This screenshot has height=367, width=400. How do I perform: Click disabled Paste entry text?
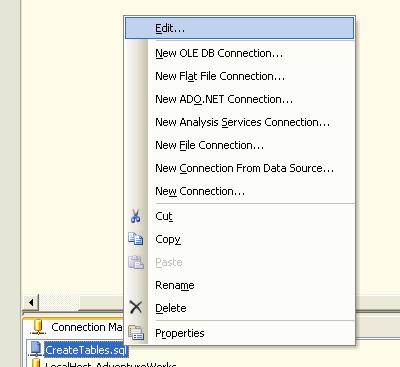(x=169, y=263)
